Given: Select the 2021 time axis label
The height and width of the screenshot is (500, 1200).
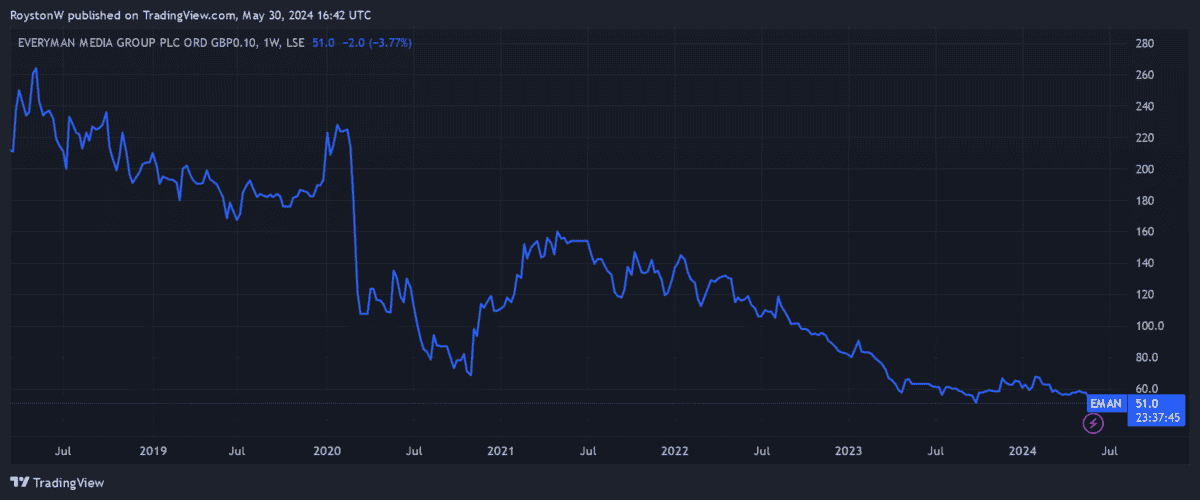Looking at the screenshot, I should pyautogui.click(x=501, y=451).
